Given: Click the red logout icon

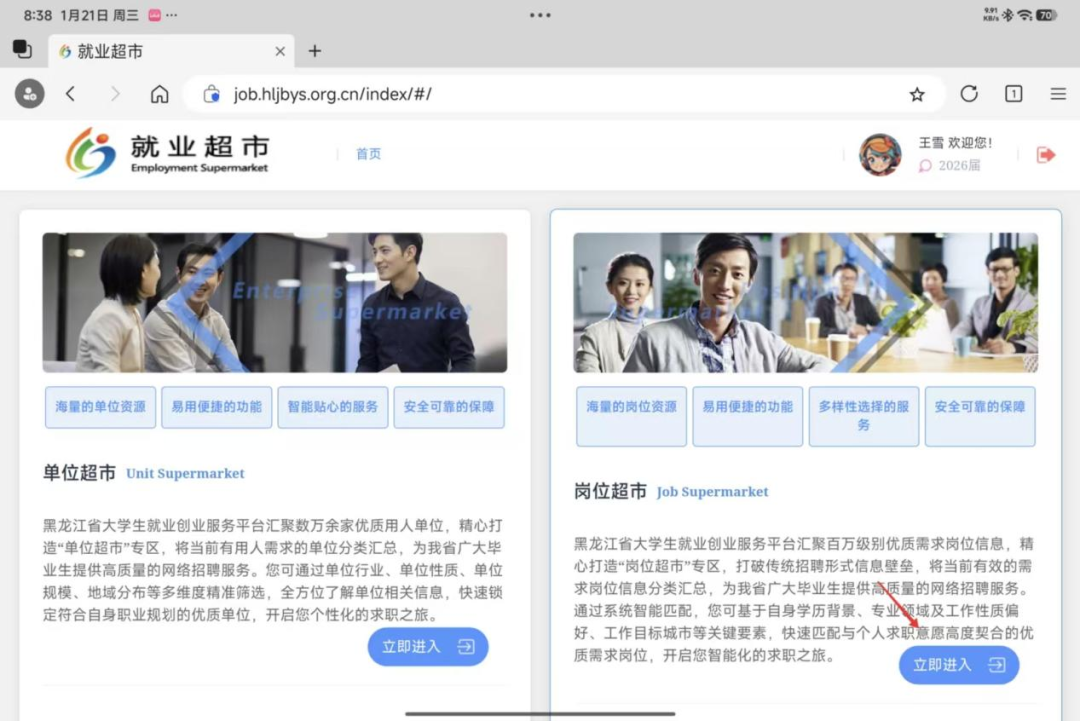Looking at the screenshot, I should click(1046, 154).
